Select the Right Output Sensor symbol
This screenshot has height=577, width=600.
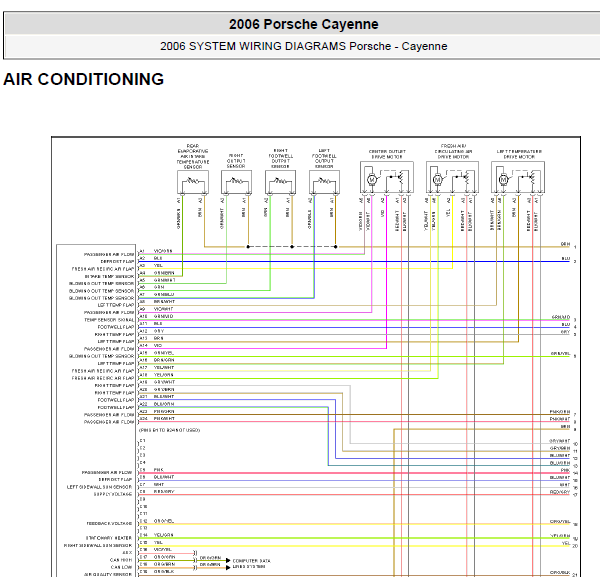tap(236, 182)
